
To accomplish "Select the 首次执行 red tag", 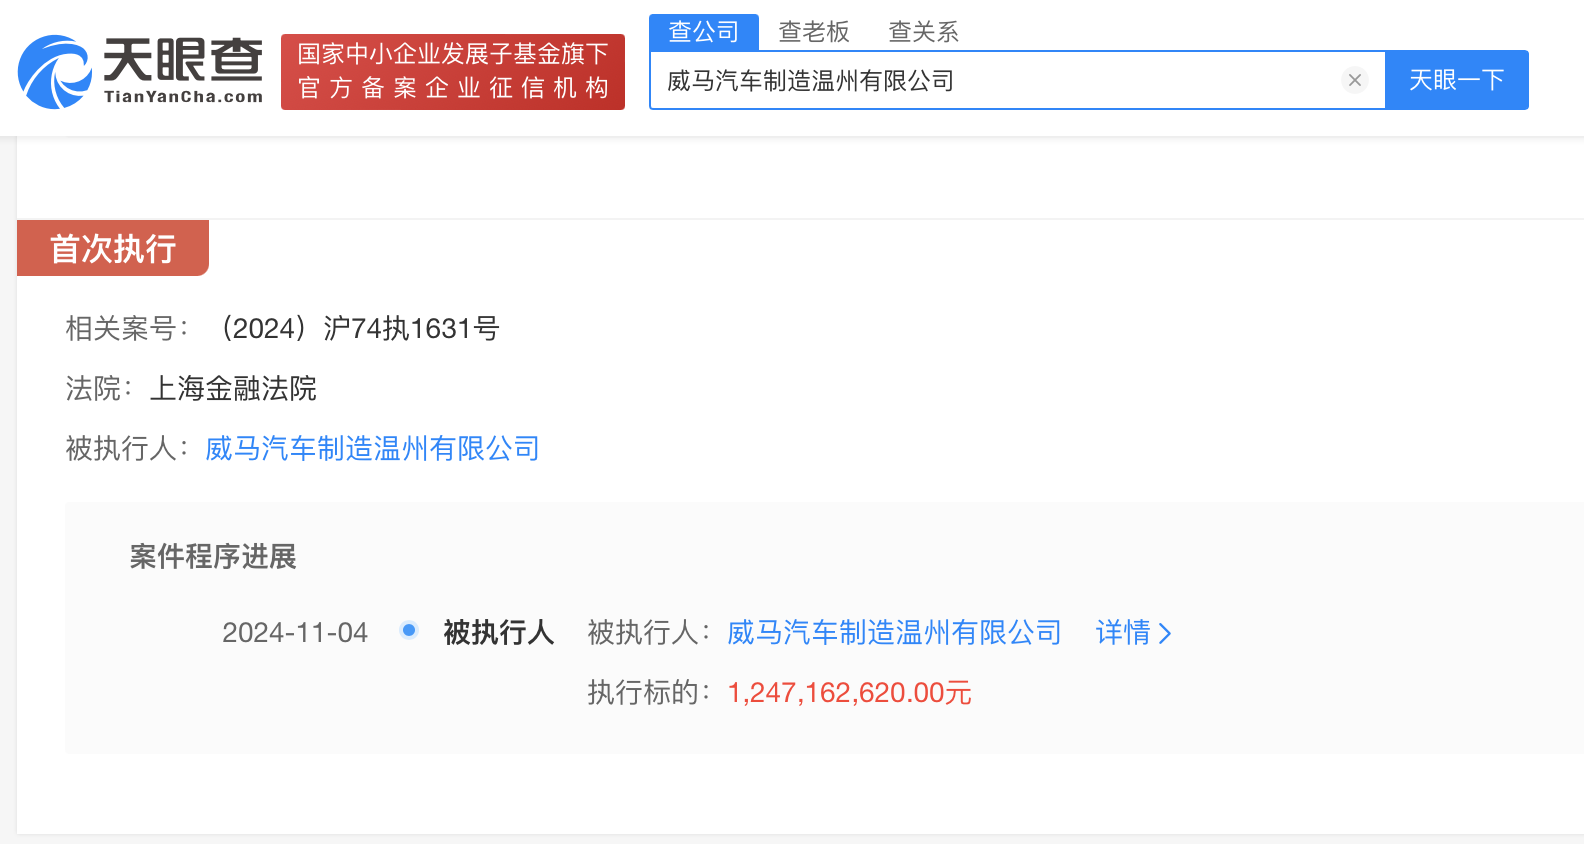I will click(x=113, y=248).
